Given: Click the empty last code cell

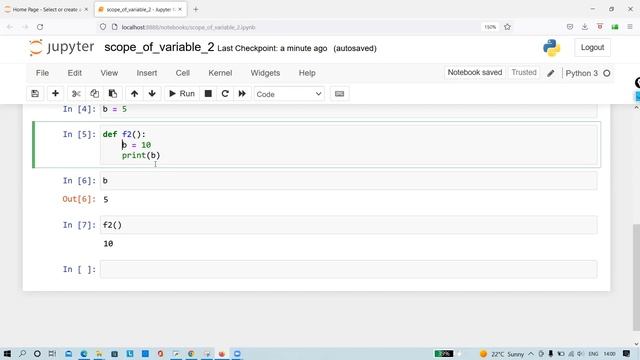Looking at the screenshot, I should [349, 269].
